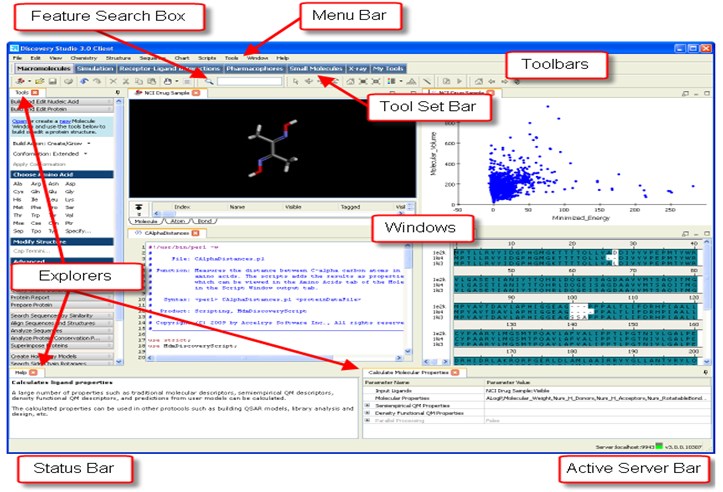Click the Analyze Sequences tool group
Screen dimensions: 723x492
coord(61,331)
